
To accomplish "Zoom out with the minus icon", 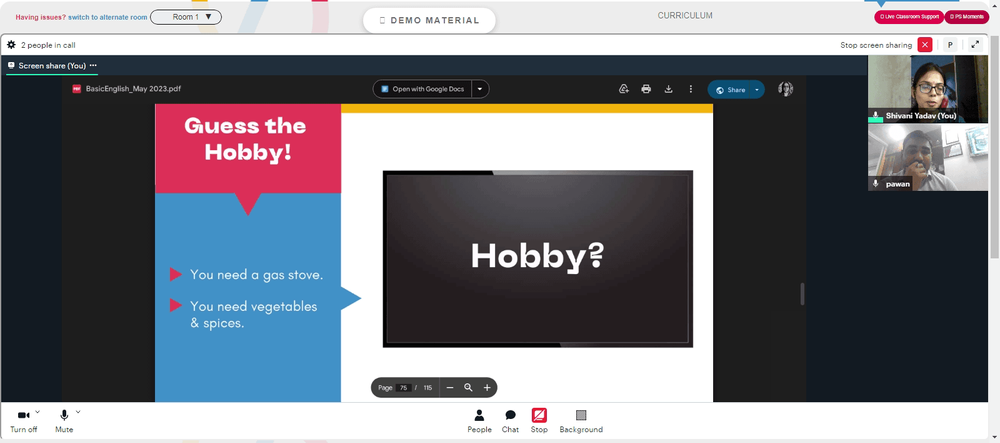I will pyautogui.click(x=450, y=388).
